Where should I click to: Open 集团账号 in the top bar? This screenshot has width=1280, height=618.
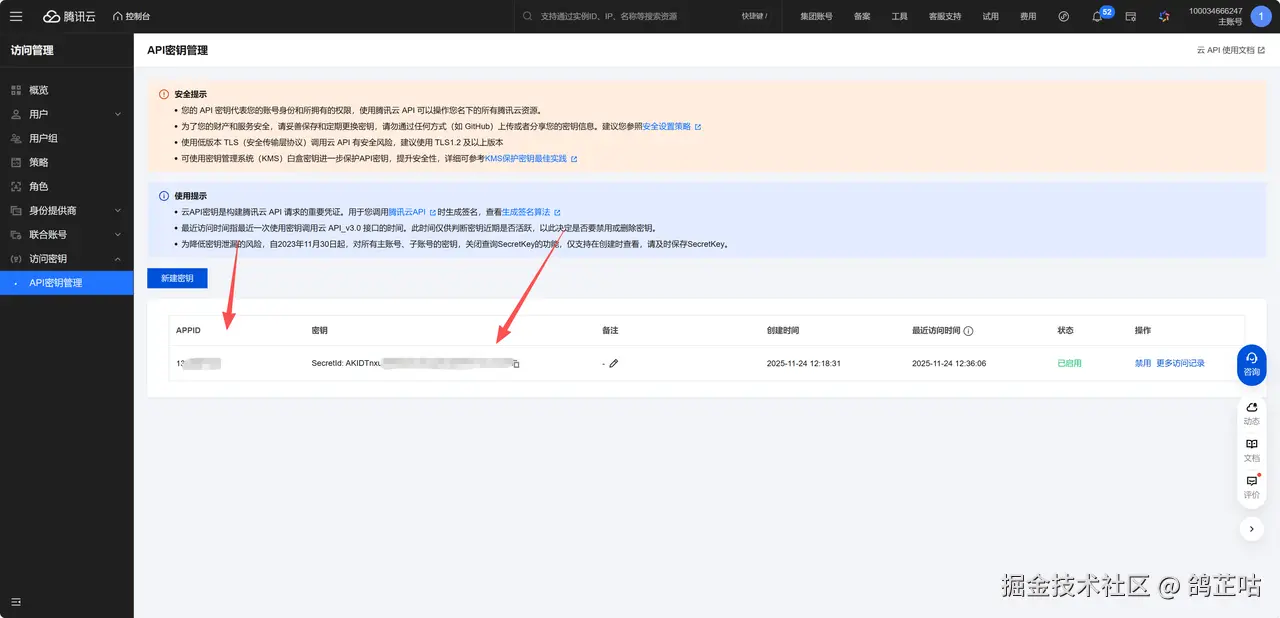816,16
